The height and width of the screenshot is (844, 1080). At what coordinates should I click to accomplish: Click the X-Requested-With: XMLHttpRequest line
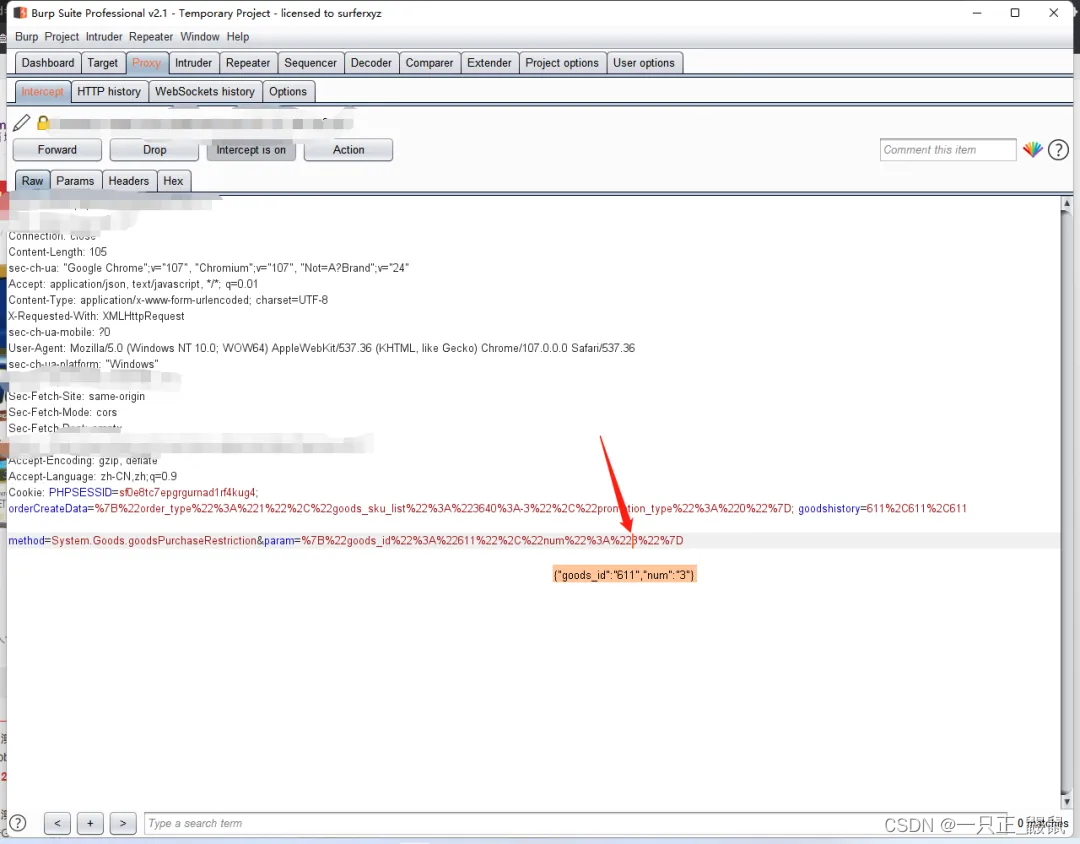click(96, 316)
